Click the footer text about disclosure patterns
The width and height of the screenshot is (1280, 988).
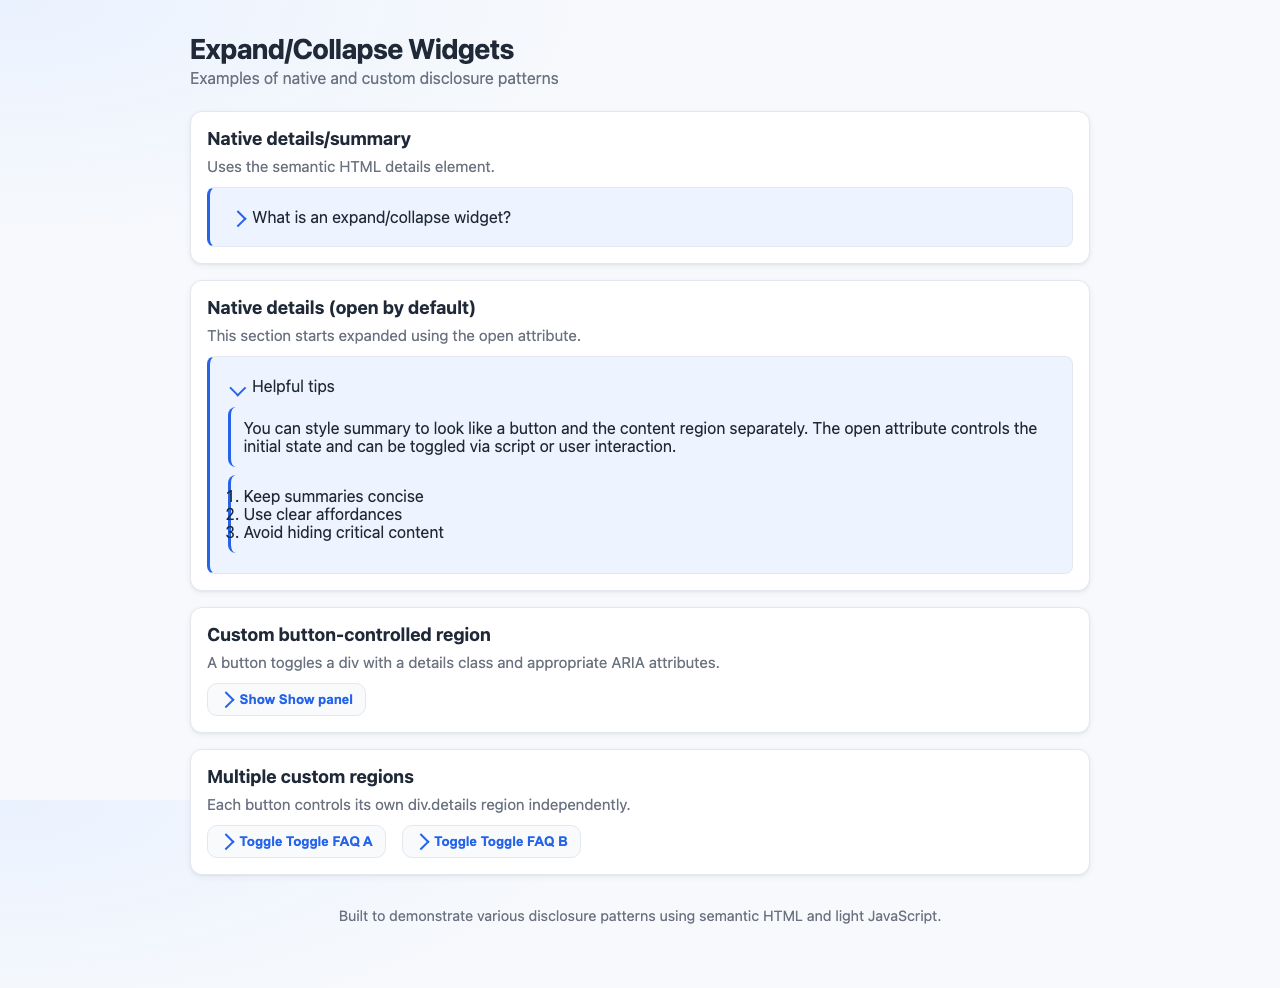pyautogui.click(x=640, y=915)
